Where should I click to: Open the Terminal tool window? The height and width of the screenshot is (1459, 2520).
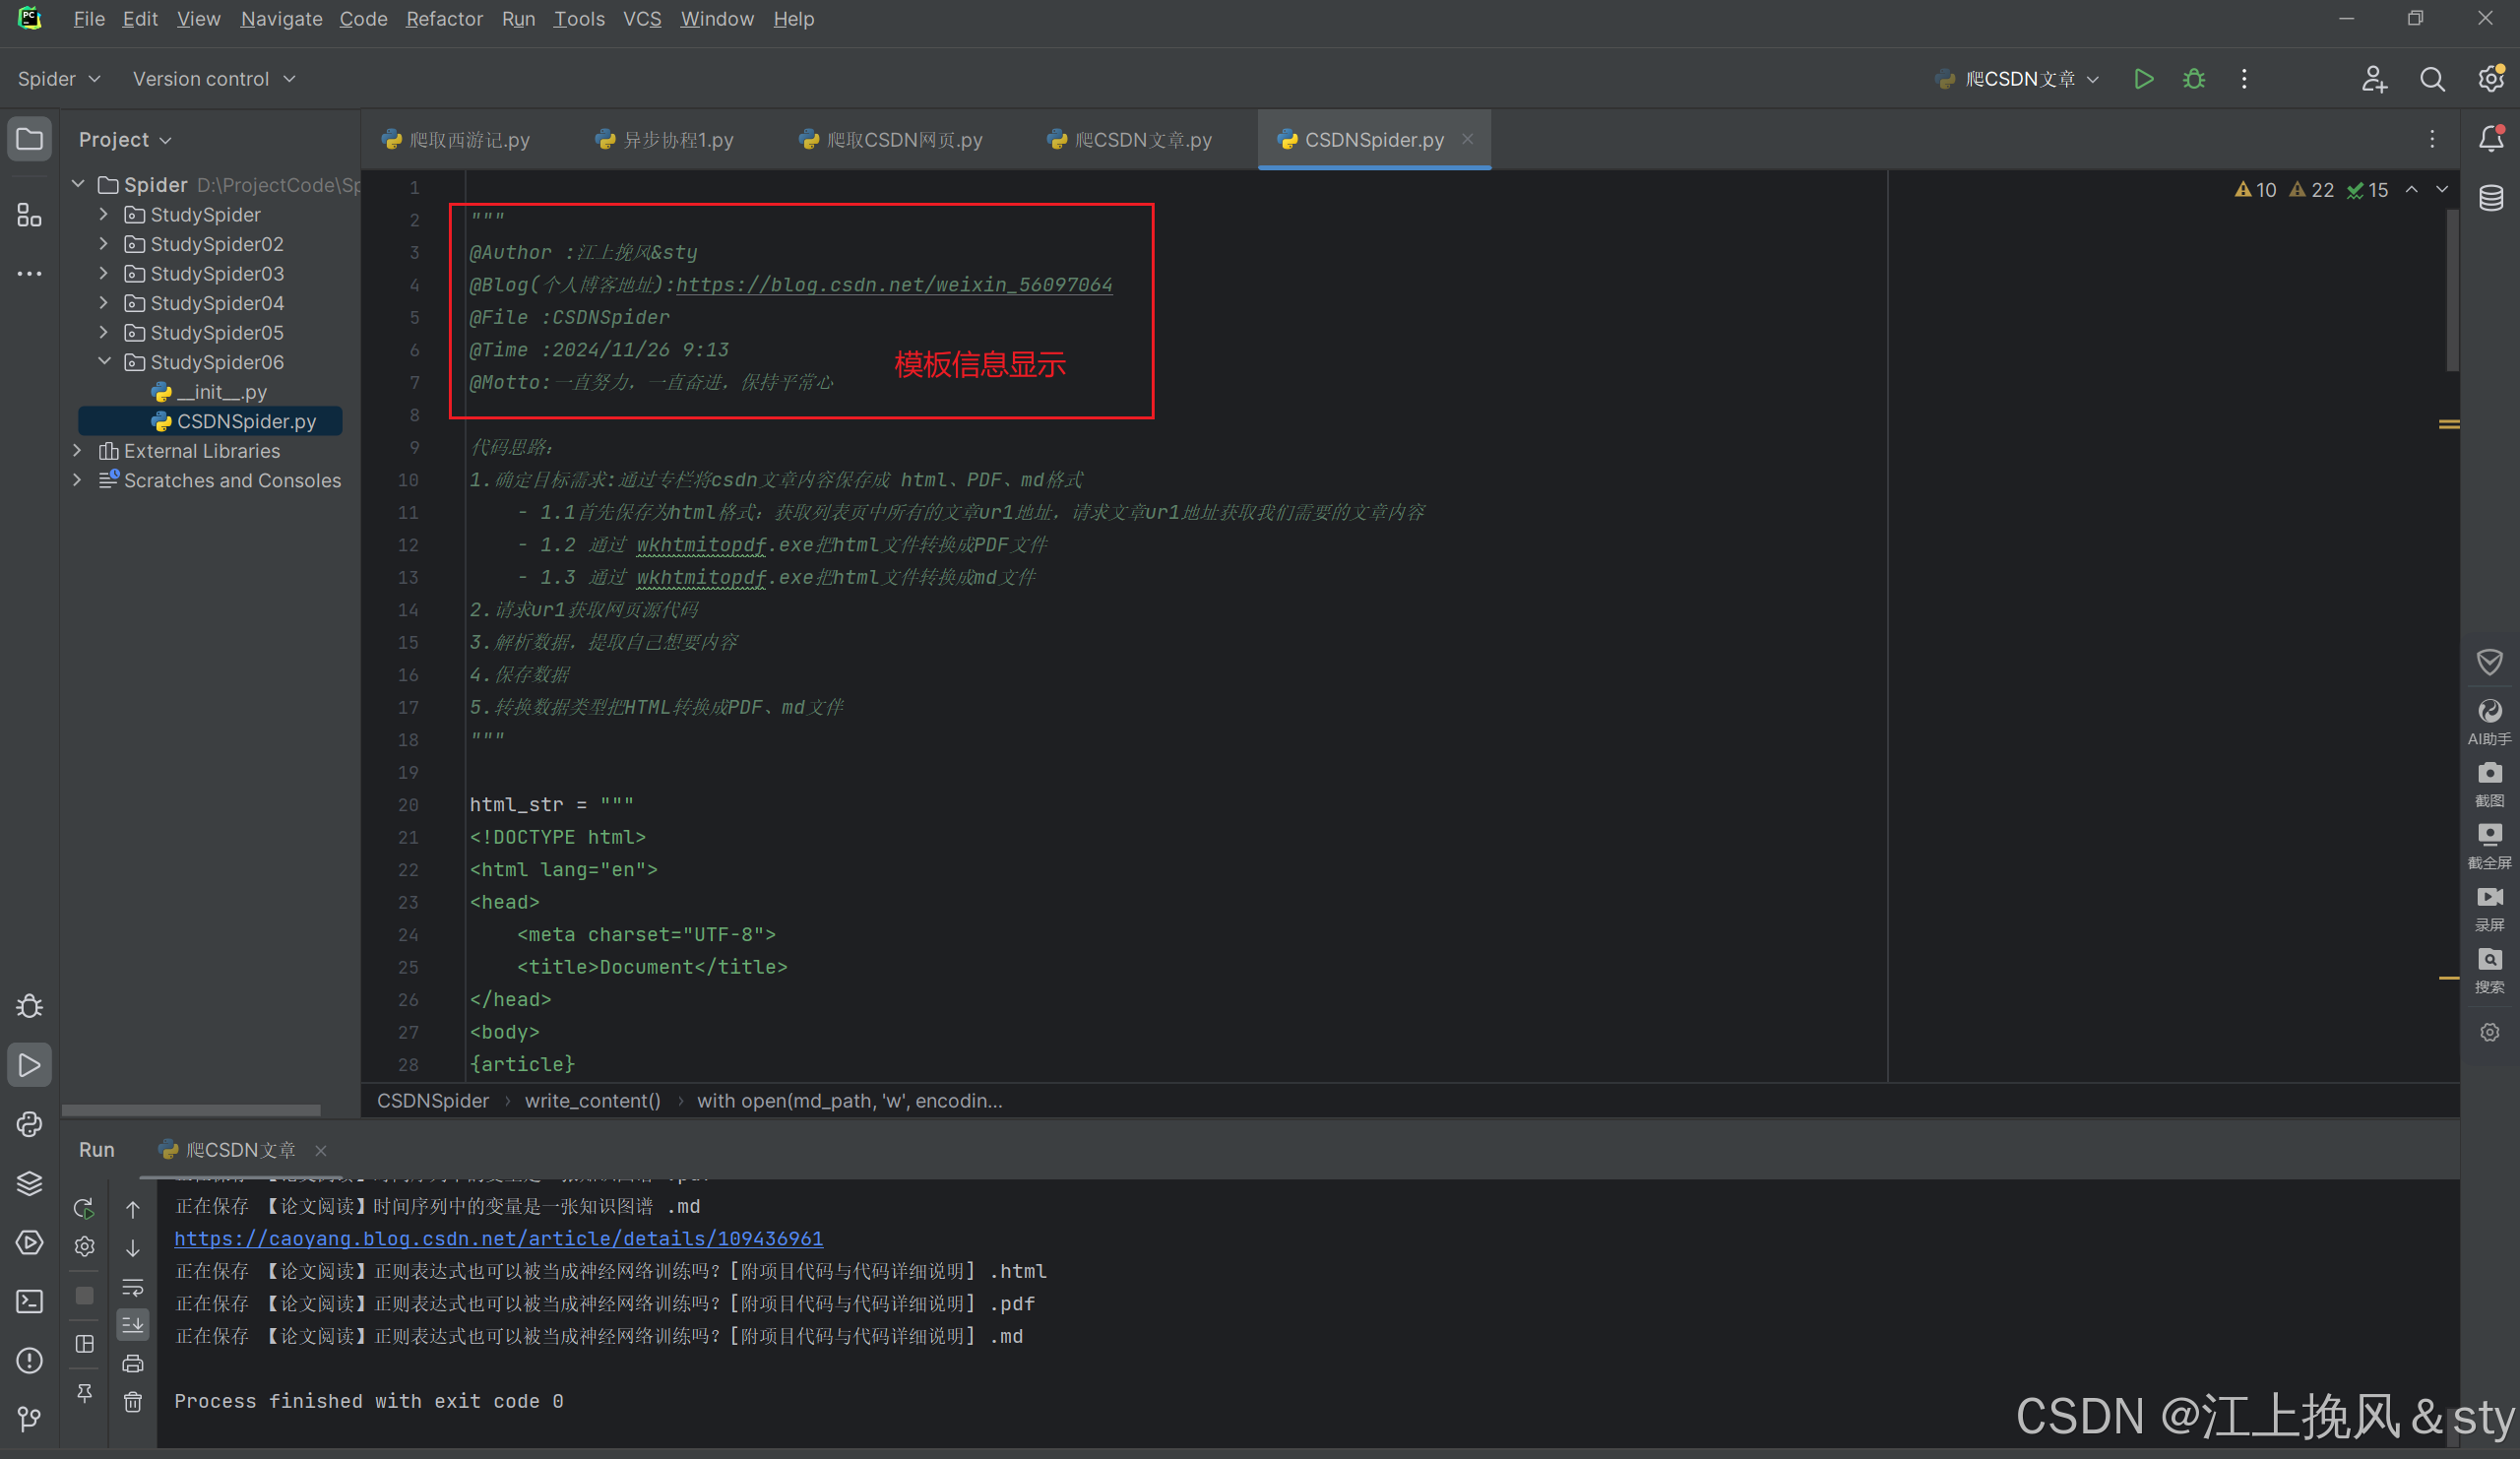pos(29,1301)
